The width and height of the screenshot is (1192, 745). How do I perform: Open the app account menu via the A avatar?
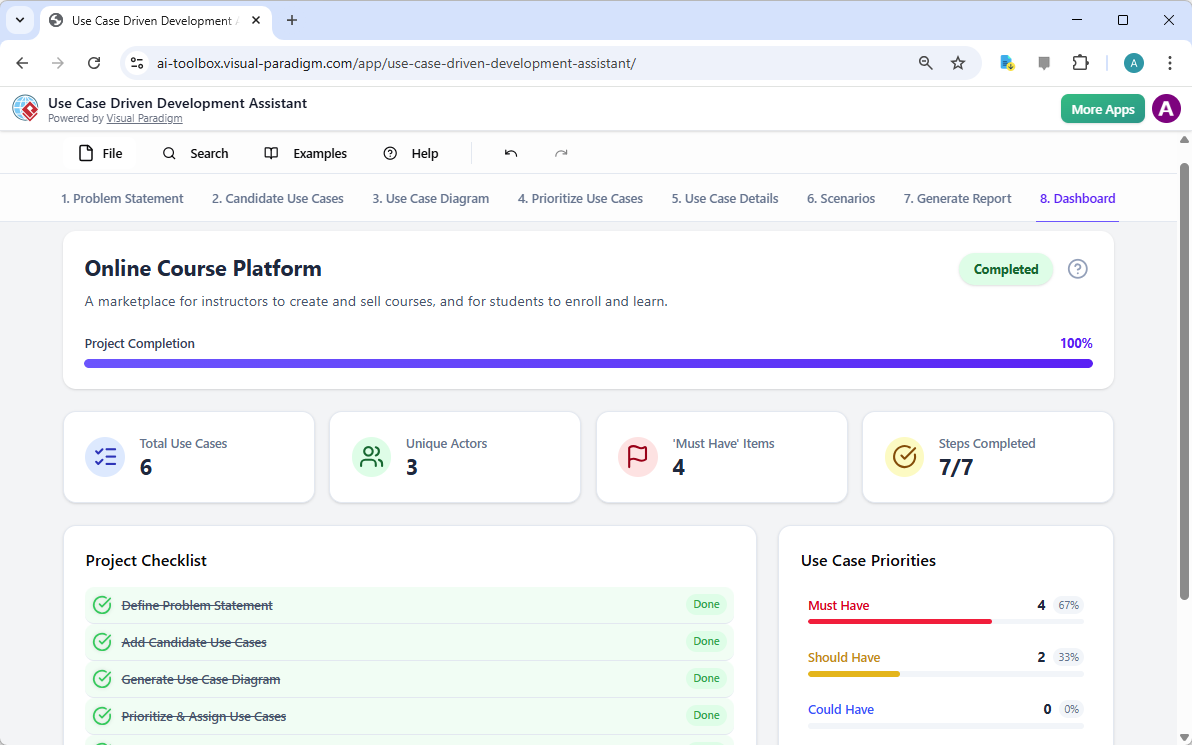tap(1166, 108)
